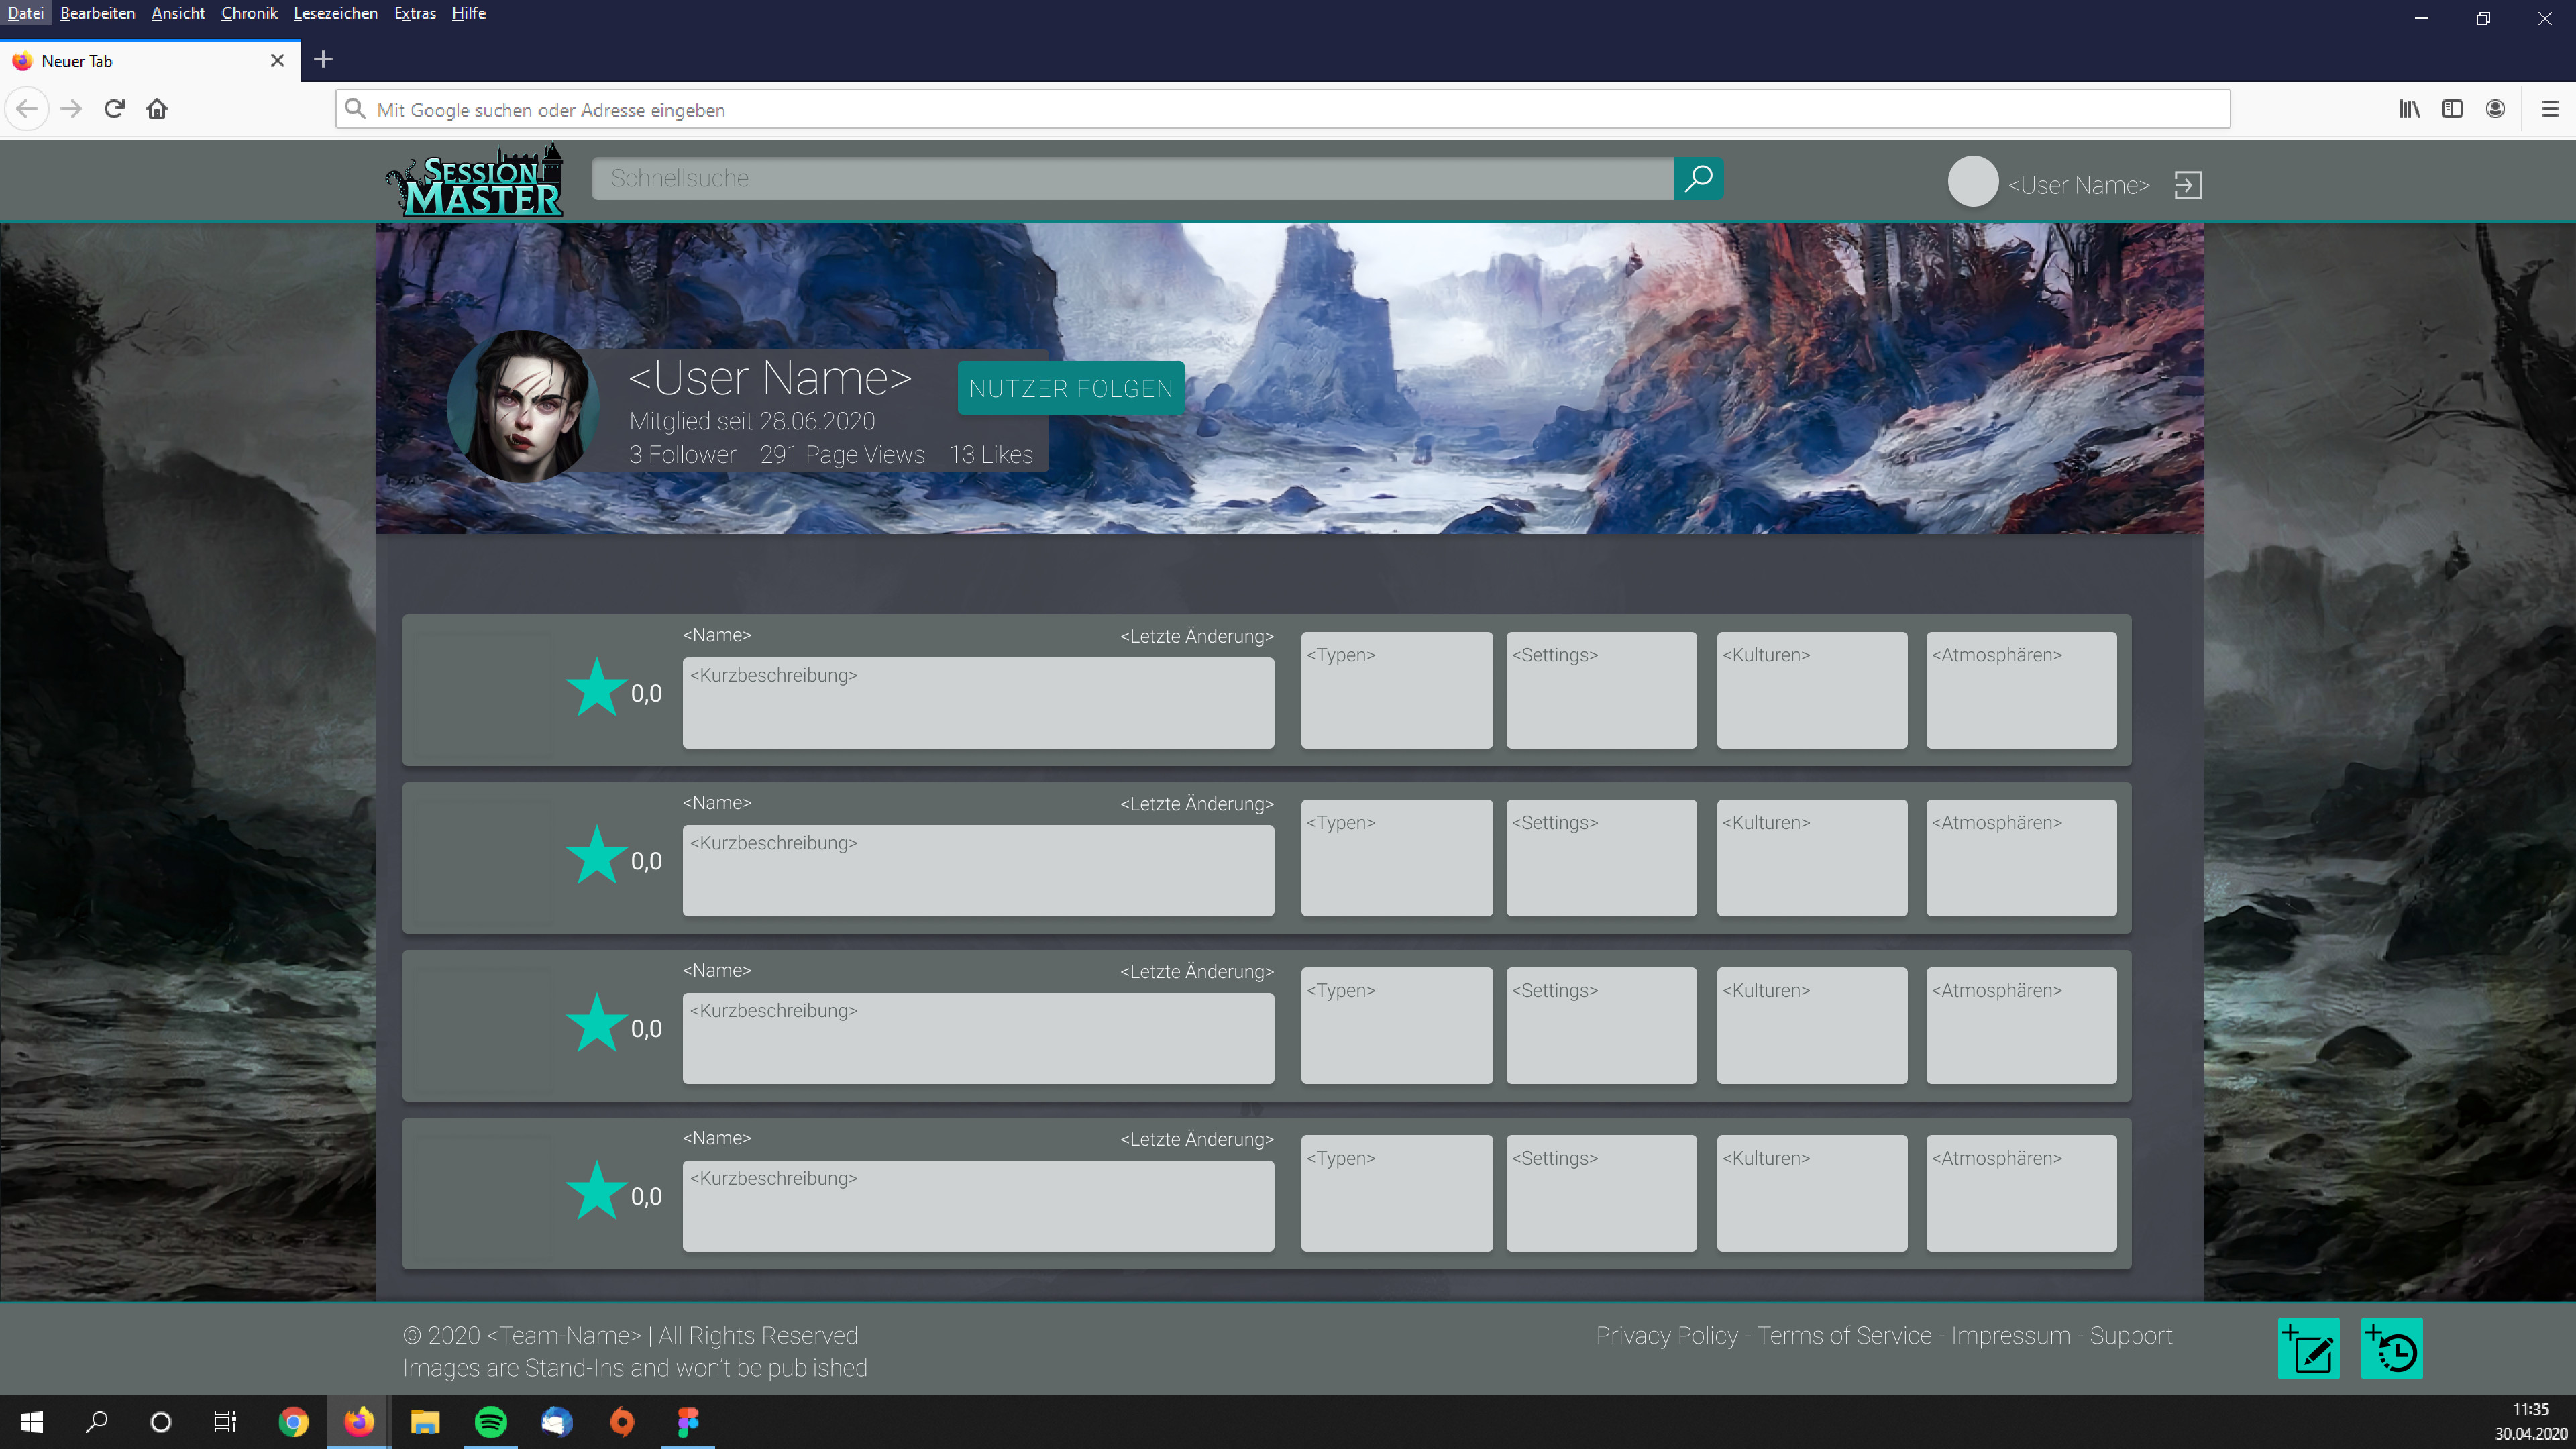Screen dimensions: 2576x1449
Task: Click the fourth row's Atmosphären box
Action: (2021, 1193)
